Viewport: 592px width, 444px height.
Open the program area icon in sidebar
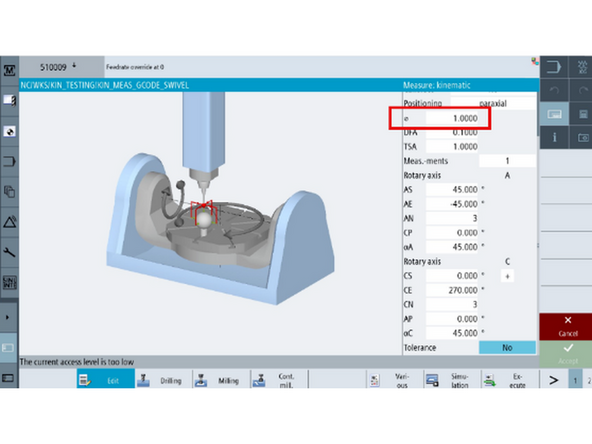[x=9, y=162]
